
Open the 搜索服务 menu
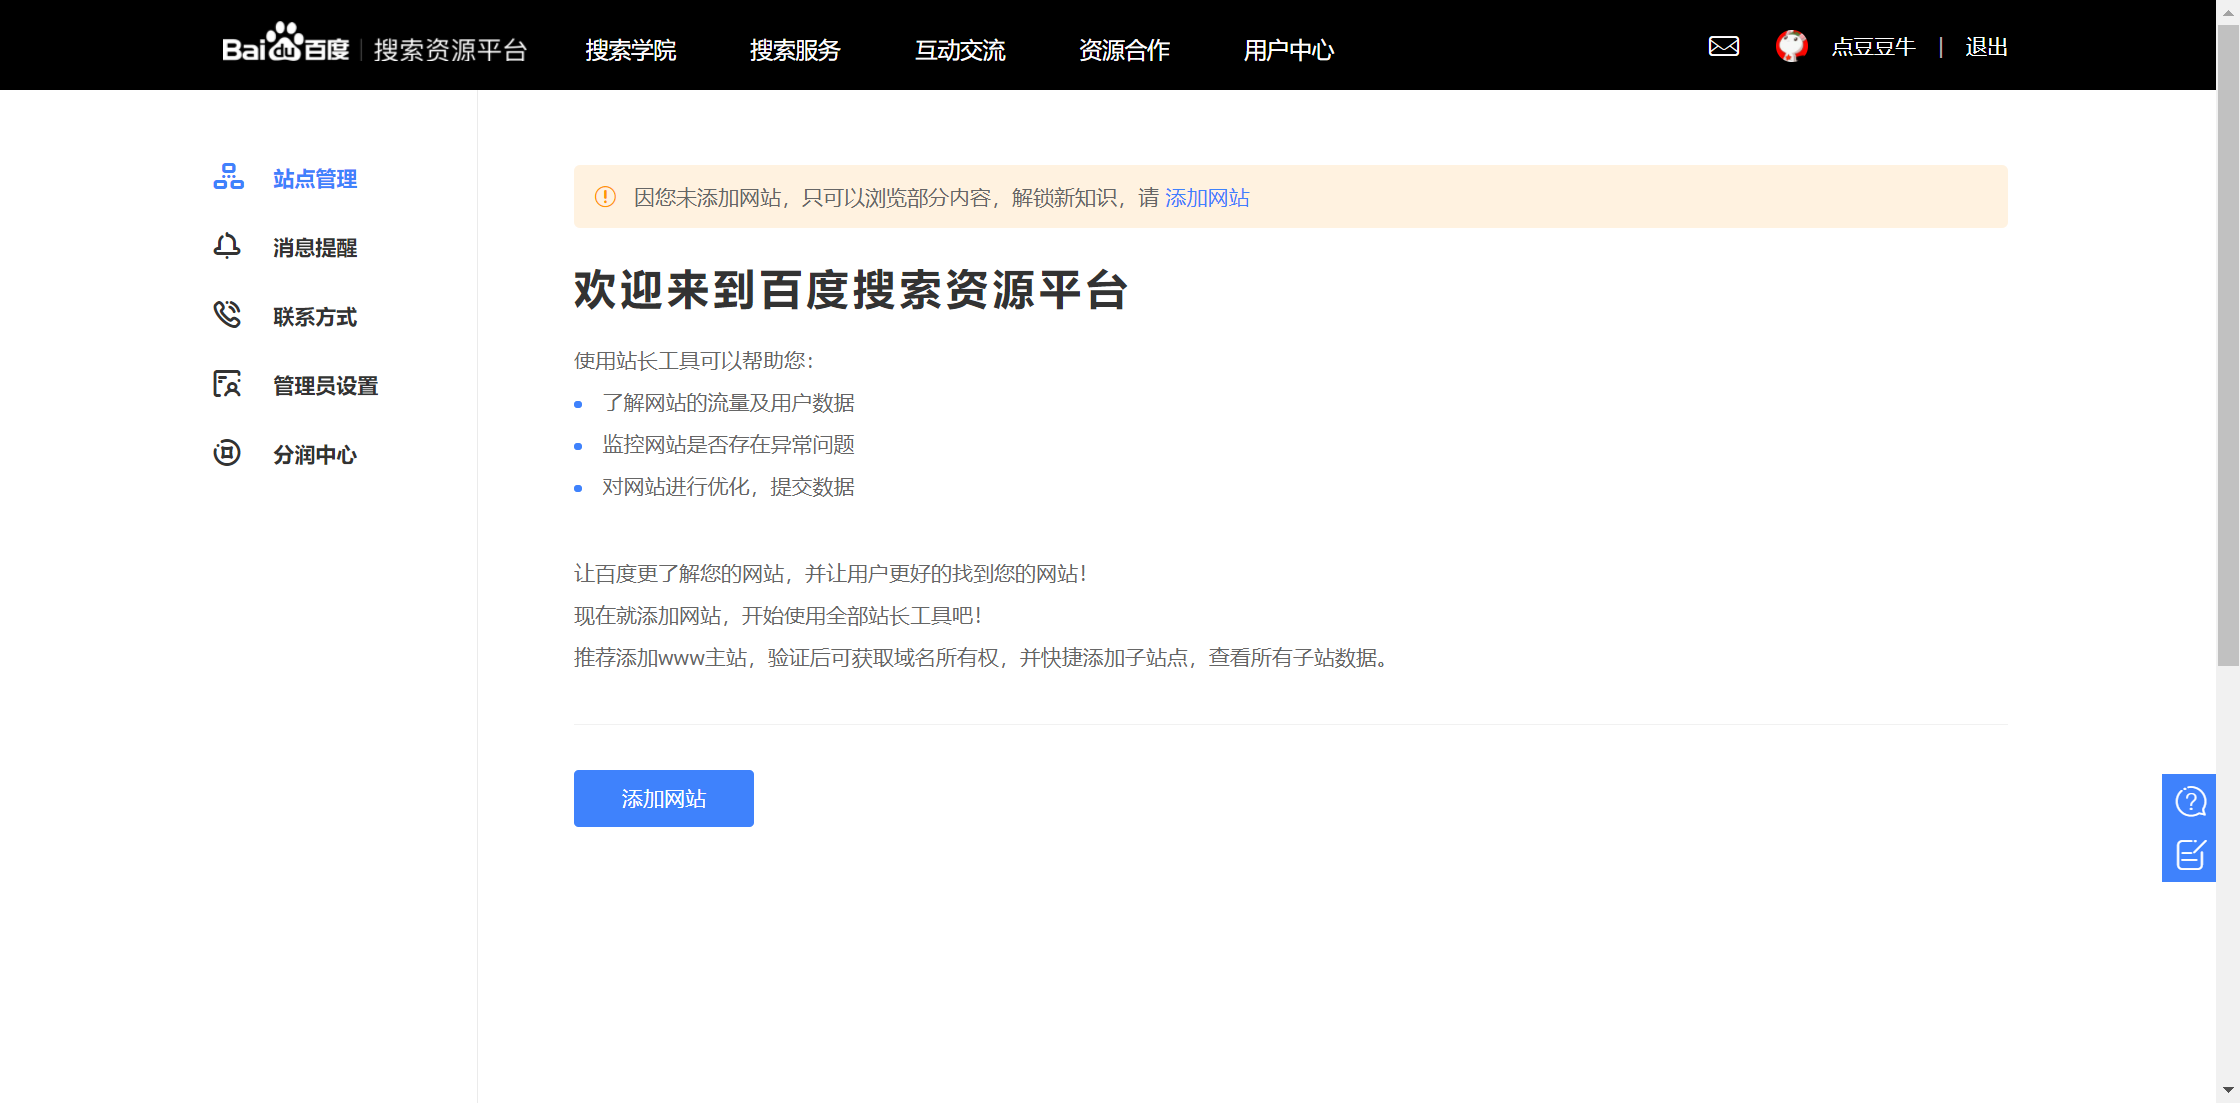pyautogui.click(x=795, y=50)
